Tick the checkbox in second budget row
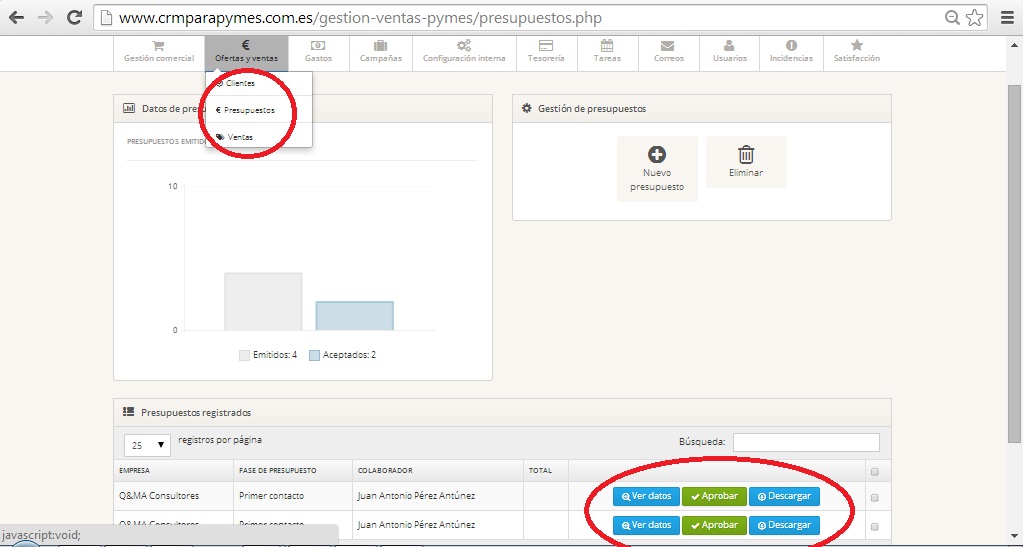Viewport: 1023px width, 547px height. click(875, 525)
